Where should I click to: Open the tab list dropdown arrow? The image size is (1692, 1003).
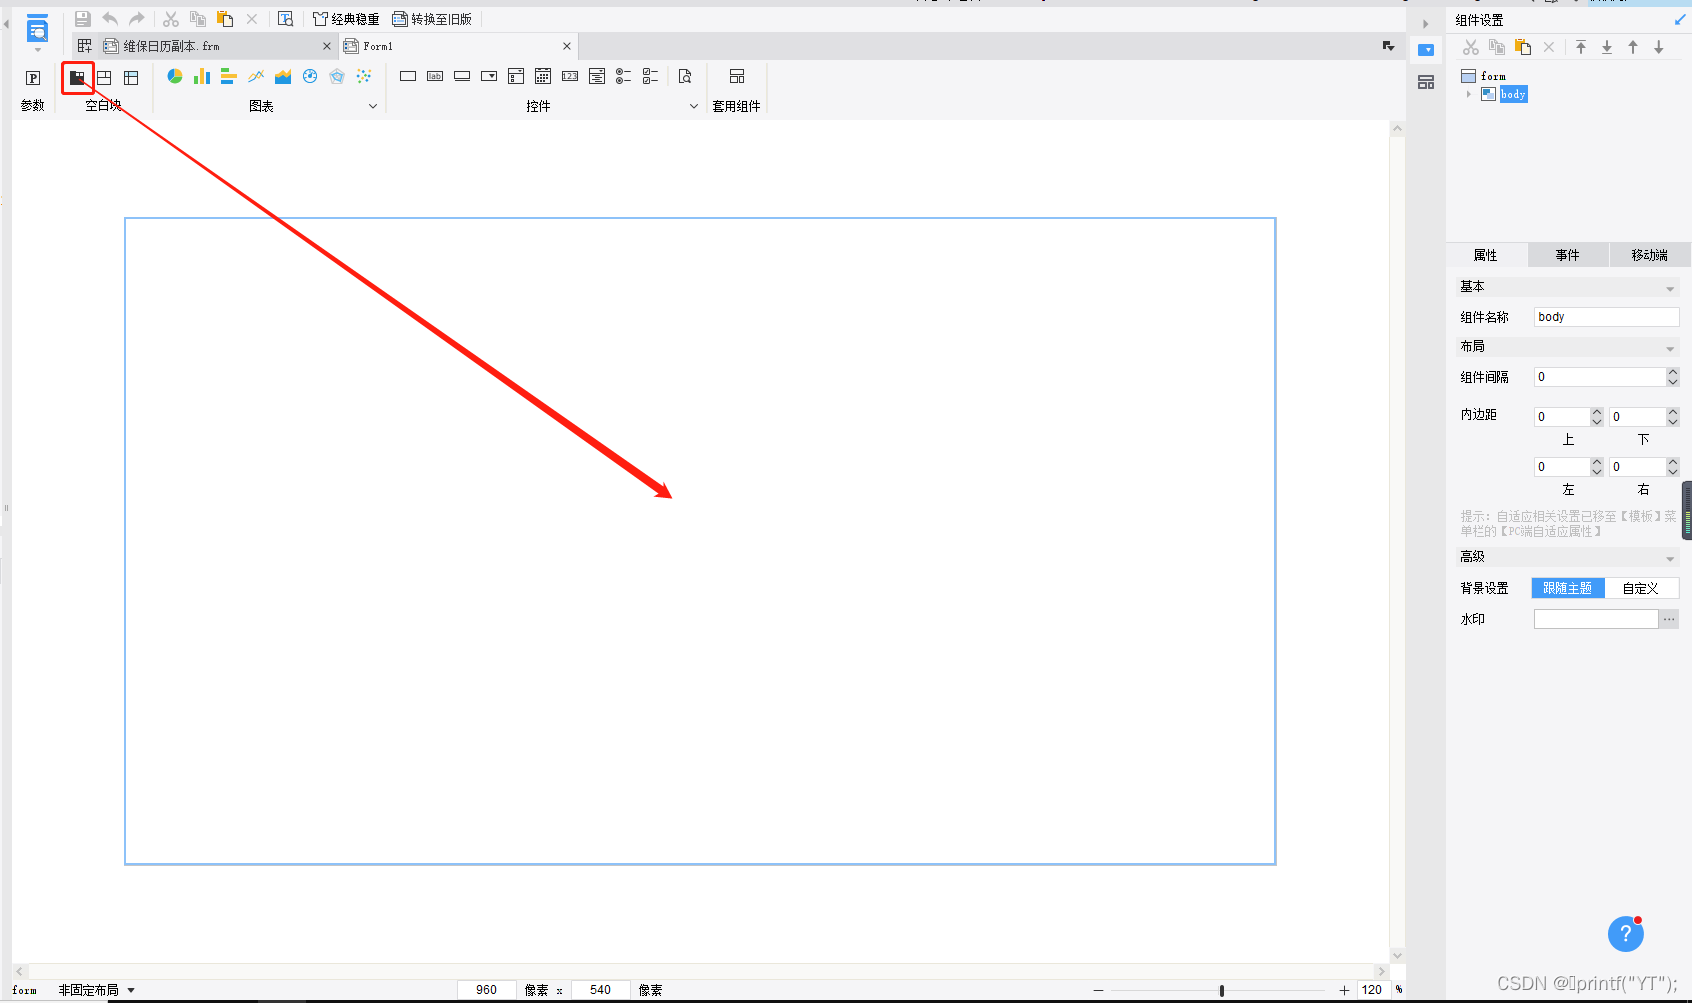(x=1388, y=46)
